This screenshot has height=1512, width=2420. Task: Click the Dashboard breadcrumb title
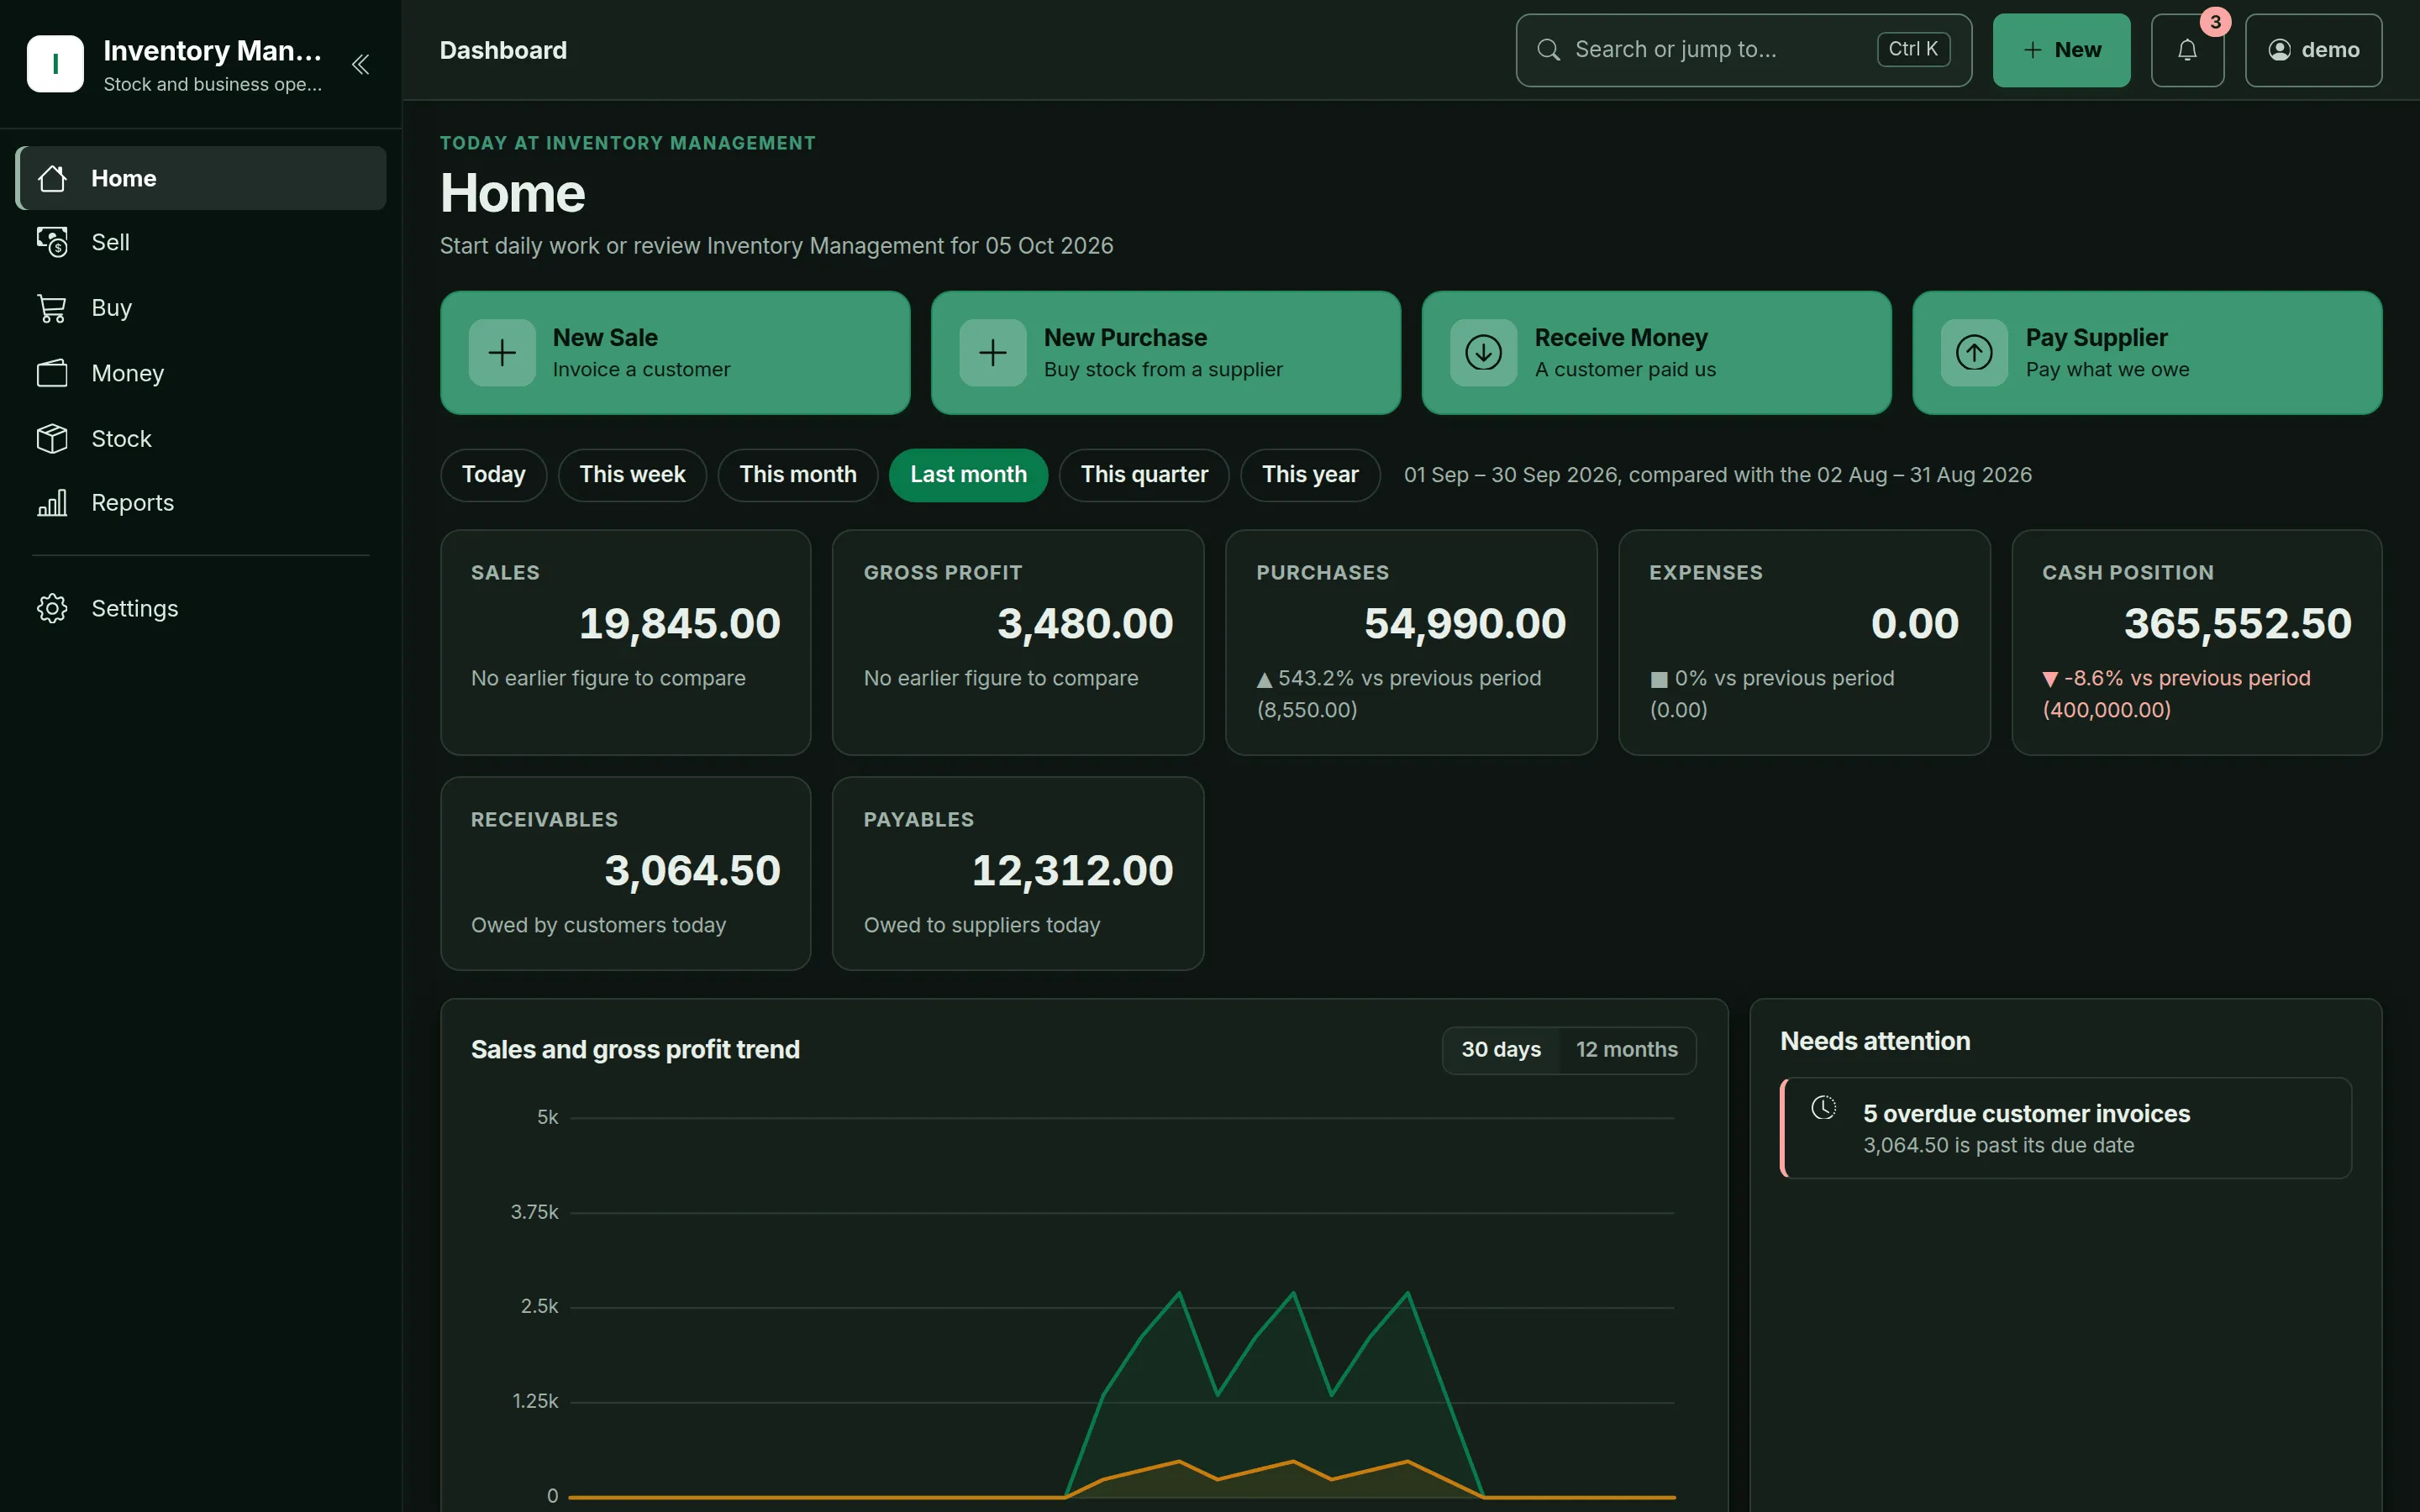click(503, 50)
